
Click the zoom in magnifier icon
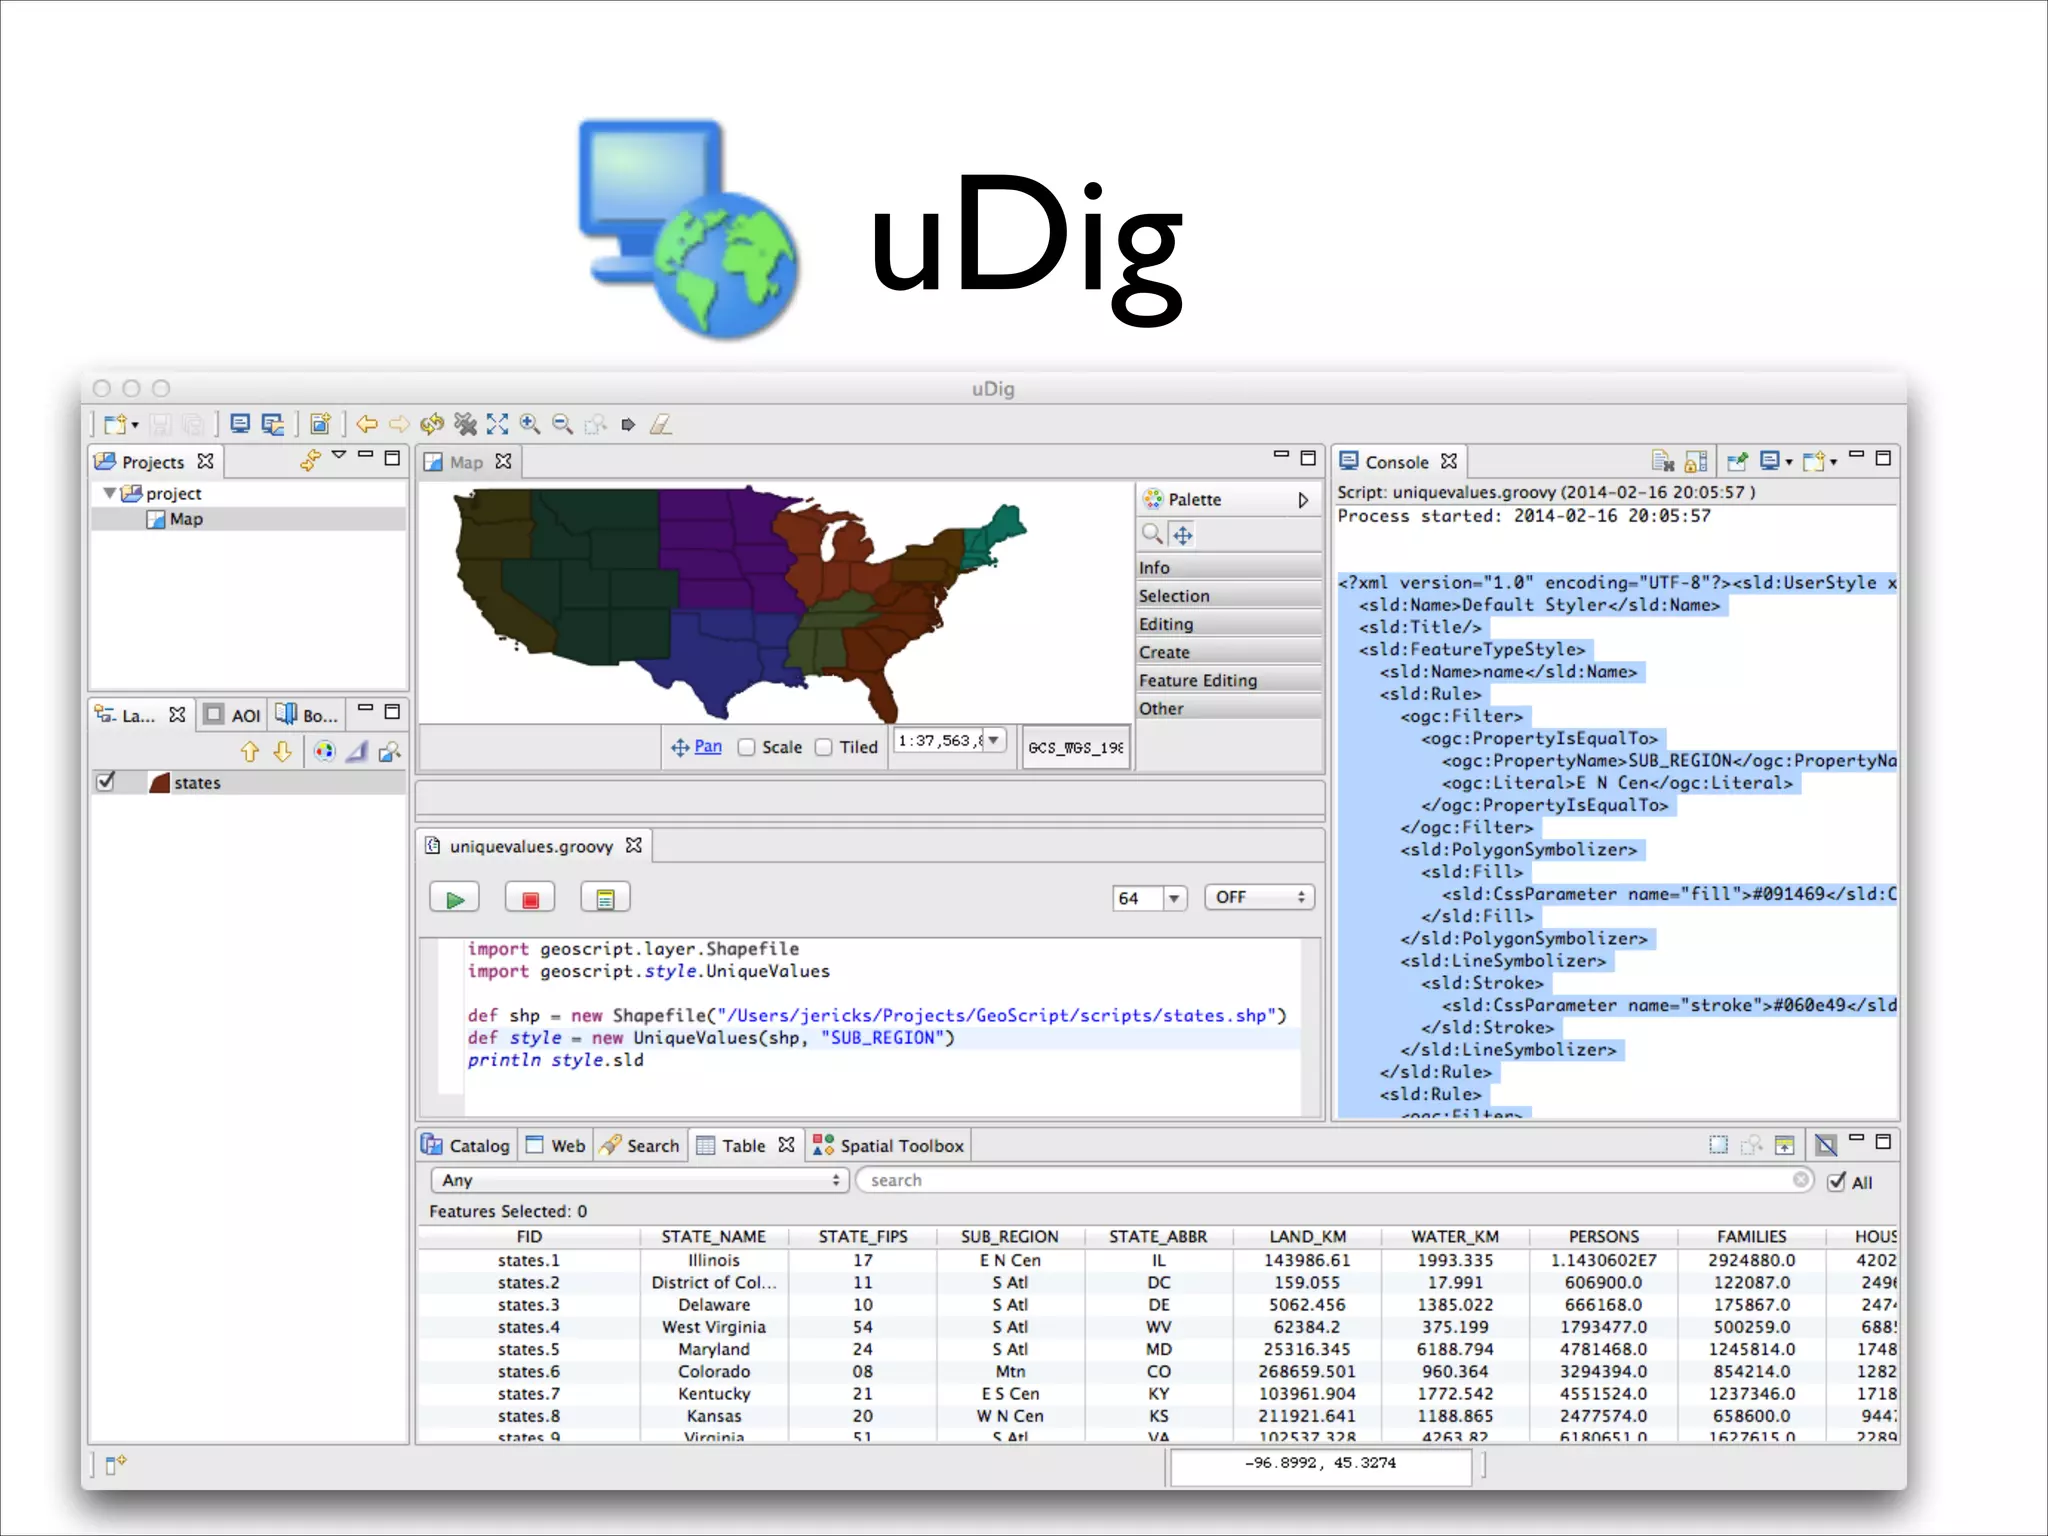tap(530, 424)
